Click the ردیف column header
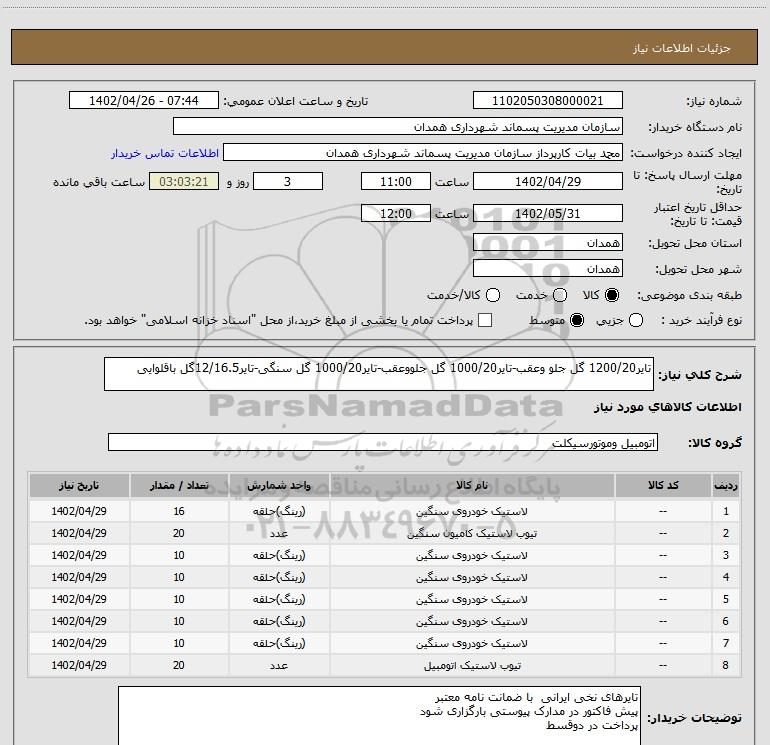 pos(726,485)
